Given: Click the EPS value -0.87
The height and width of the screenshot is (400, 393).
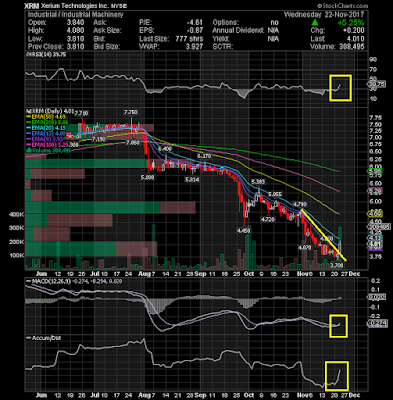Looking at the screenshot, I should 195,30.
